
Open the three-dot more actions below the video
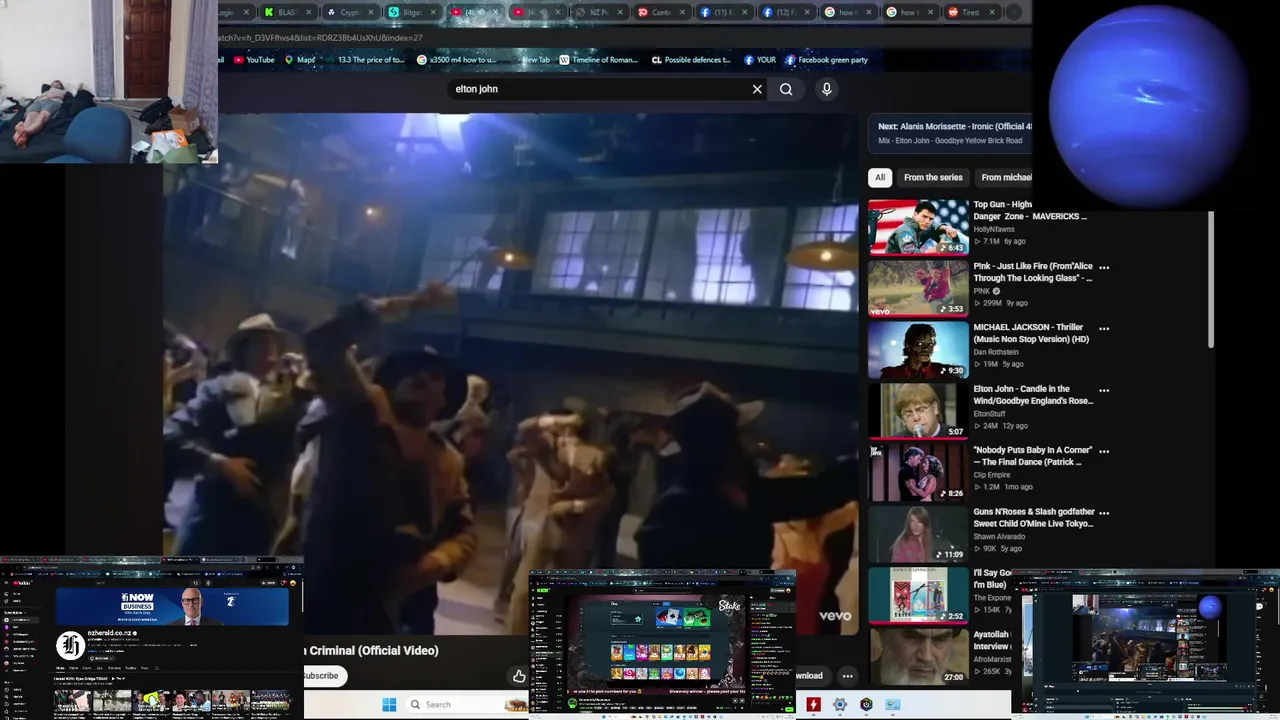[847, 676]
